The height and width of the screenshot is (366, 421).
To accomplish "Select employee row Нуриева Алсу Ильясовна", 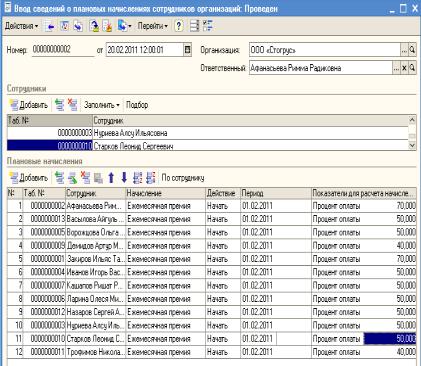I will point(208,133).
